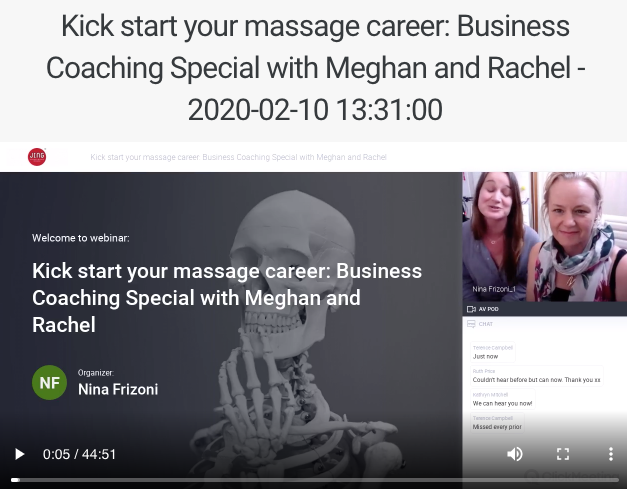Click the red JING logo
627x489 pixels.
(37, 157)
